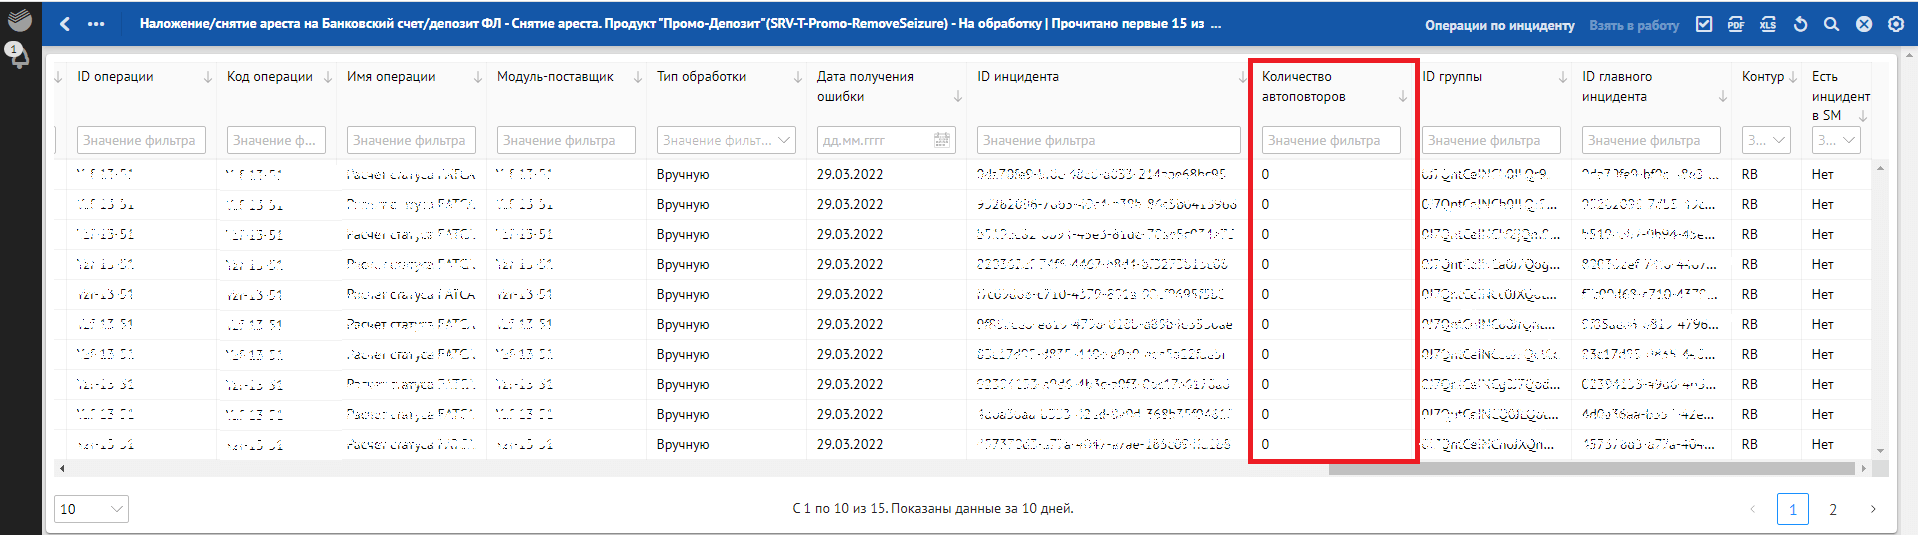Go back using the left chevron
This screenshot has width=1918, height=535.
click(65, 24)
